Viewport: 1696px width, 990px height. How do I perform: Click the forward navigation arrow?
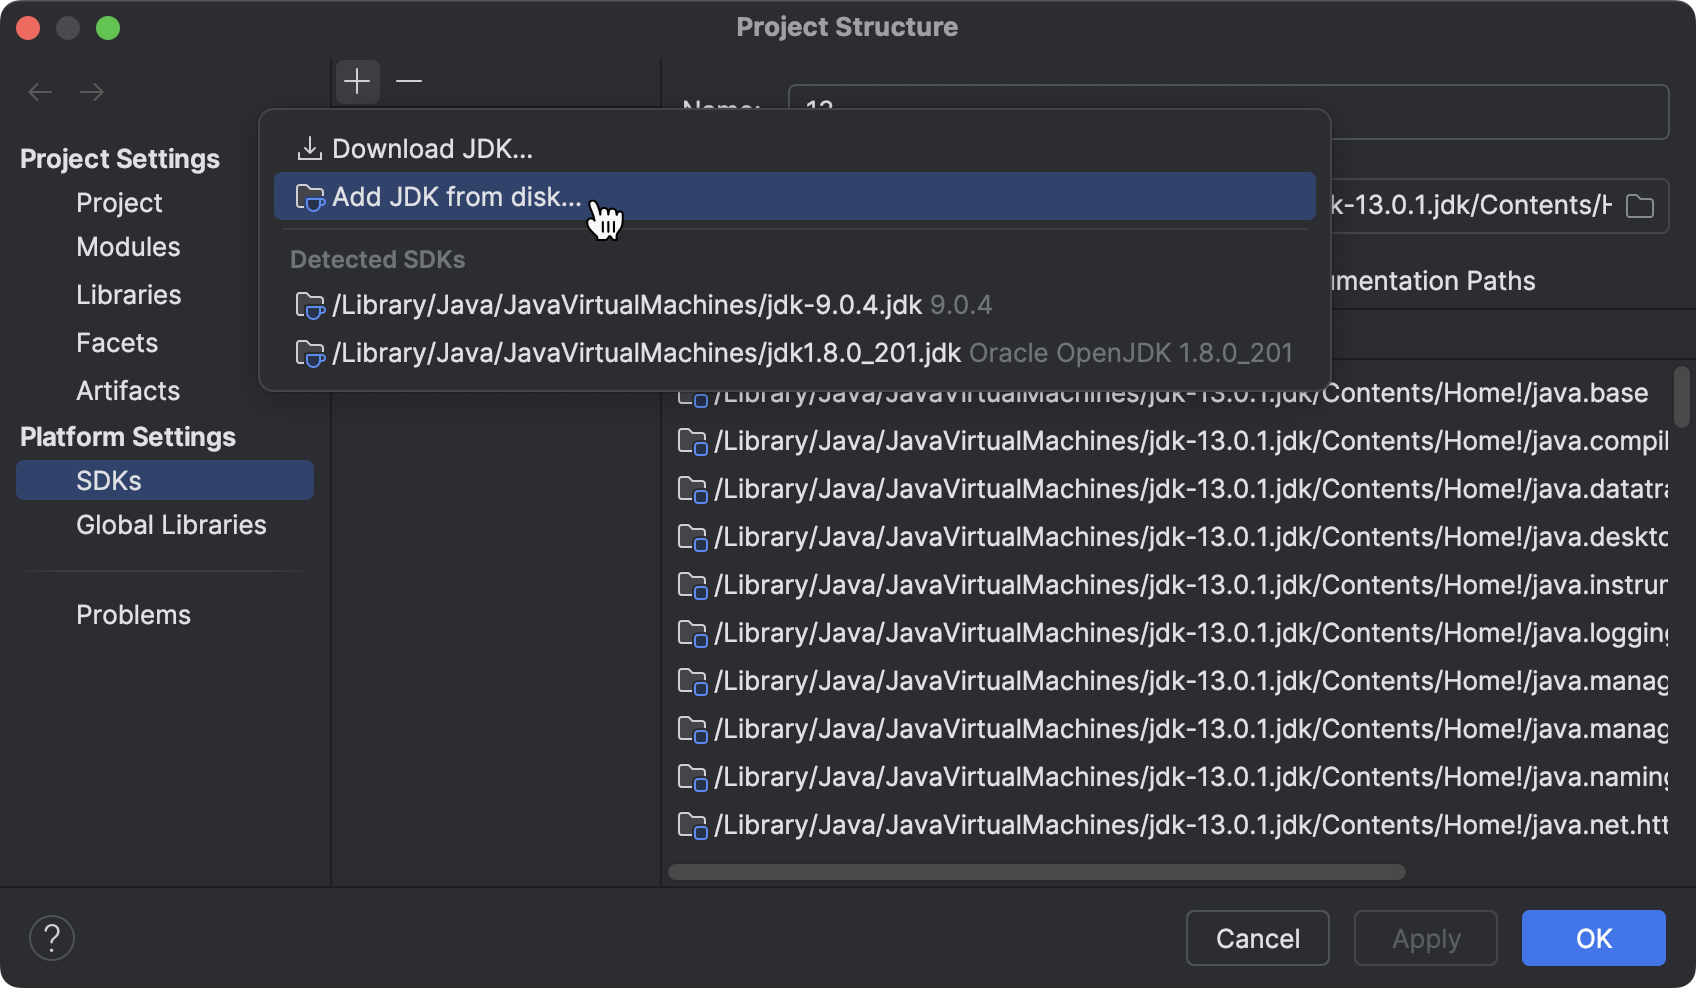click(x=92, y=91)
